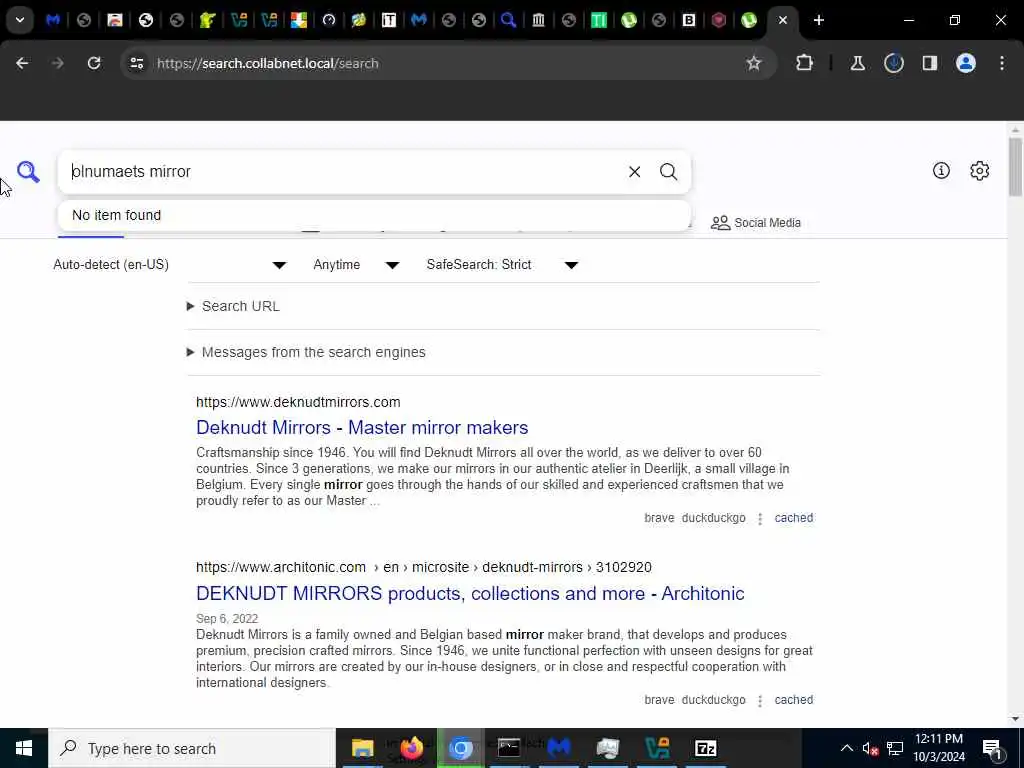The width and height of the screenshot is (1024, 768).
Task: Switch to the bank building icon tab
Action: pos(538,20)
